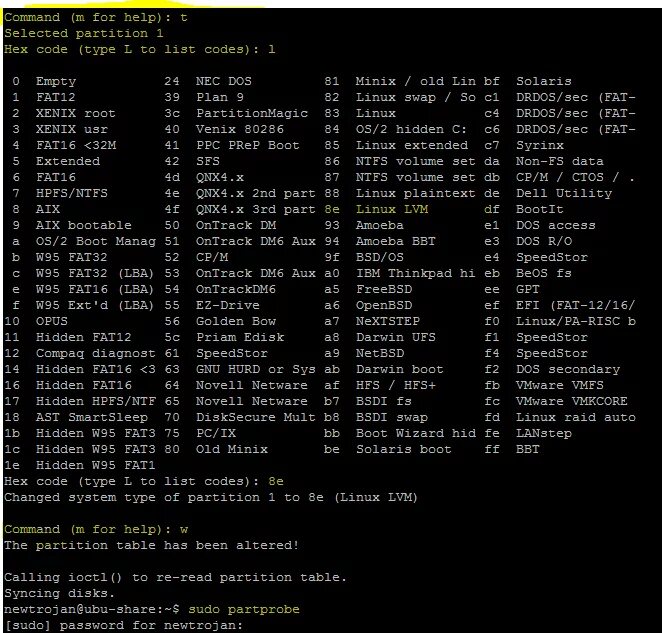662x633 pixels.
Task: Click the 'Darwin boot' entry
Action: click(399, 369)
